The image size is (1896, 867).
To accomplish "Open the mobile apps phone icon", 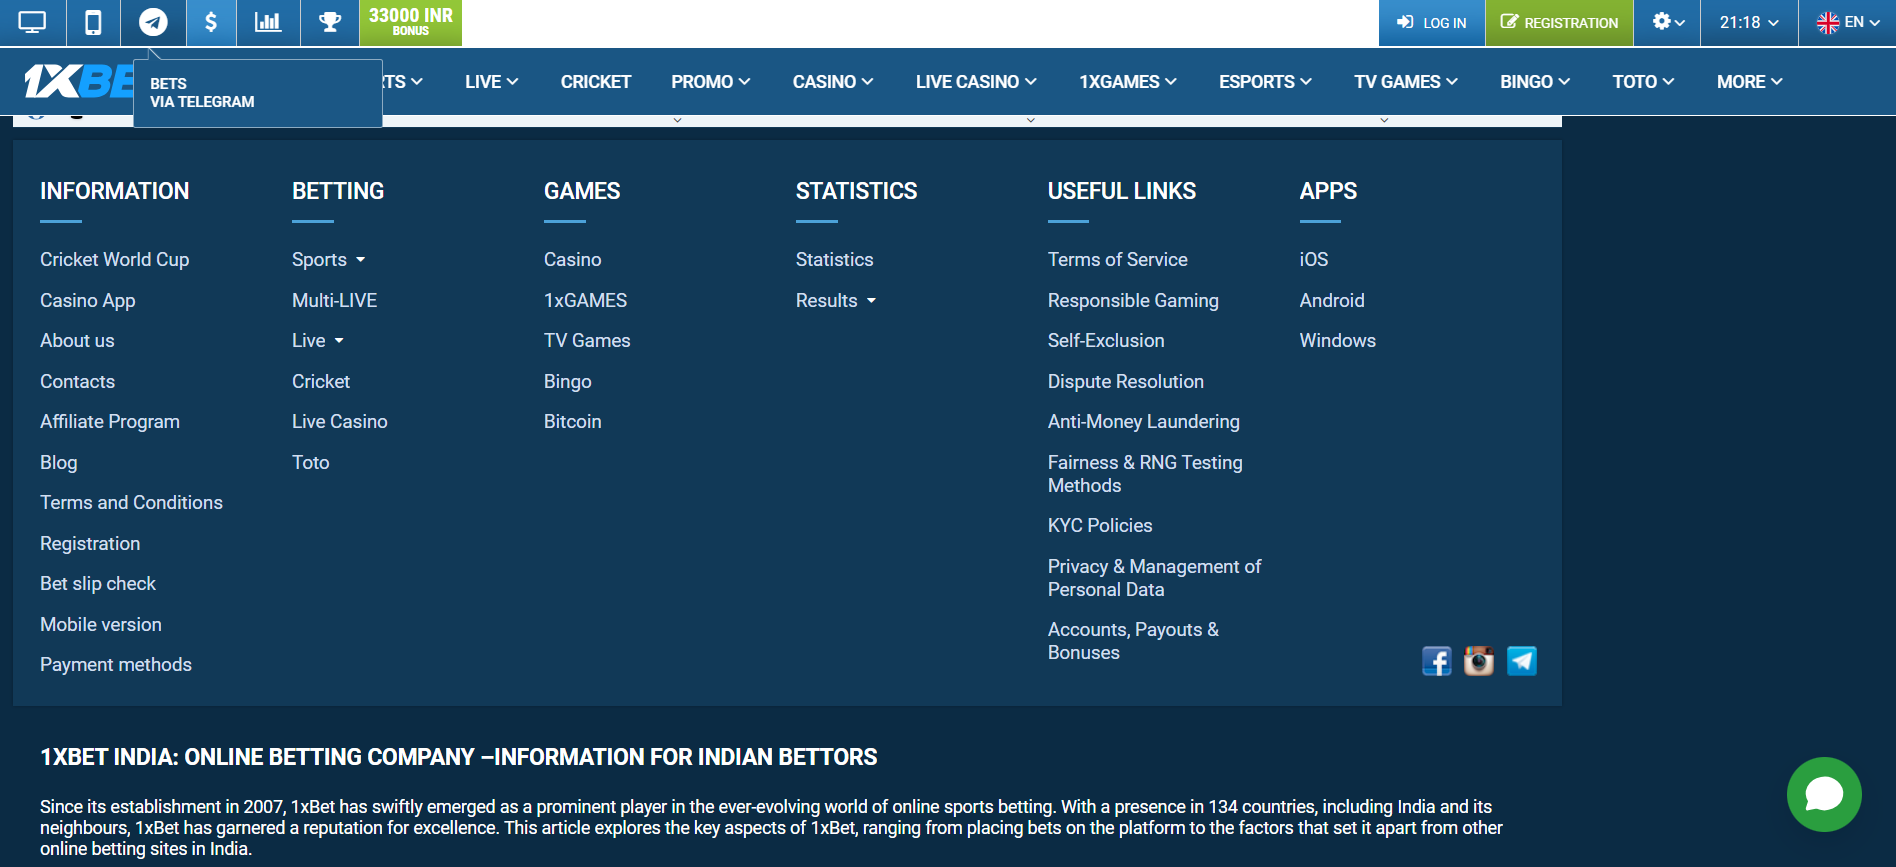I will (x=93, y=22).
